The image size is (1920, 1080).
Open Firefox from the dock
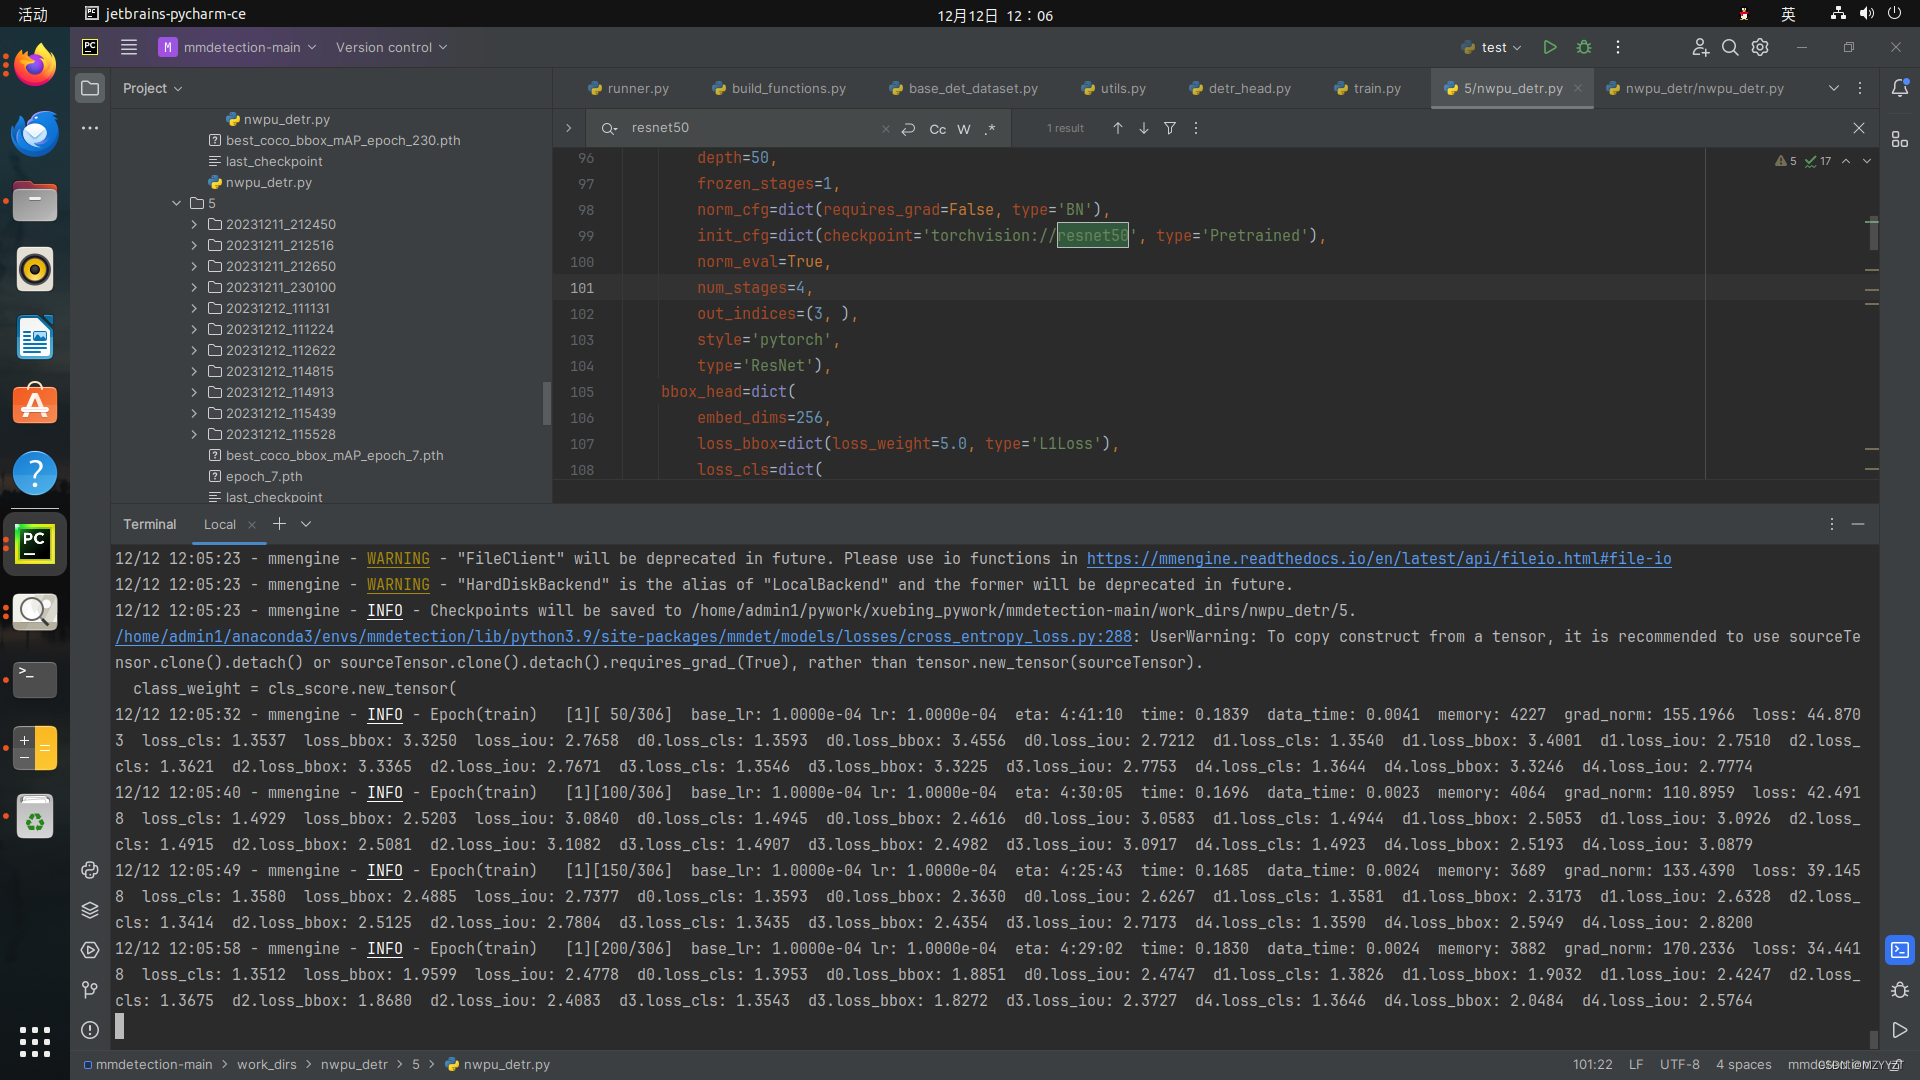35,66
